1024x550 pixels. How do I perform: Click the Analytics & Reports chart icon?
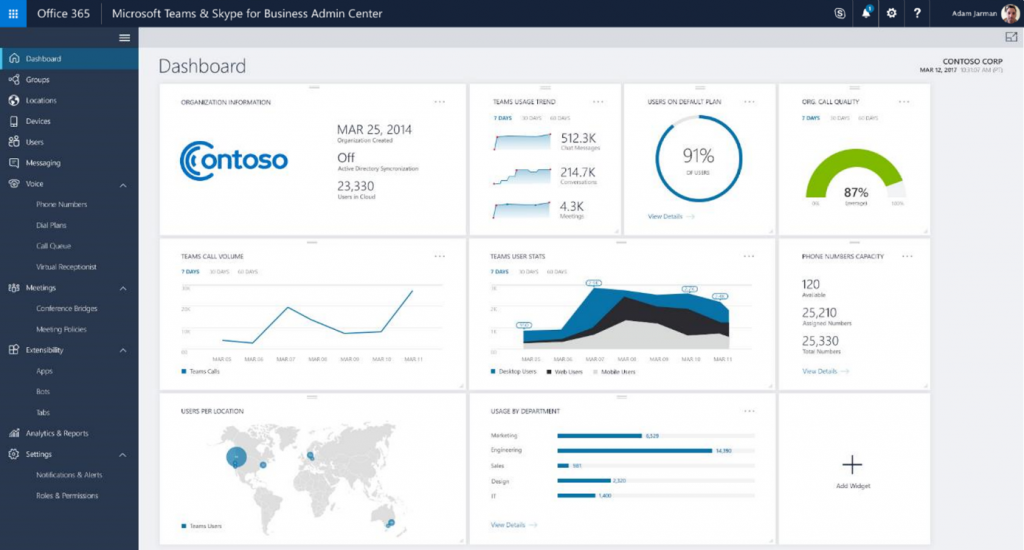pos(14,433)
